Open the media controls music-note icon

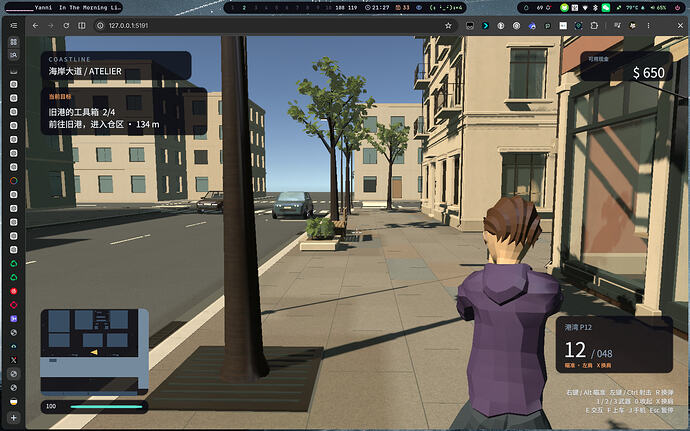pyautogui.click(x=617, y=26)
